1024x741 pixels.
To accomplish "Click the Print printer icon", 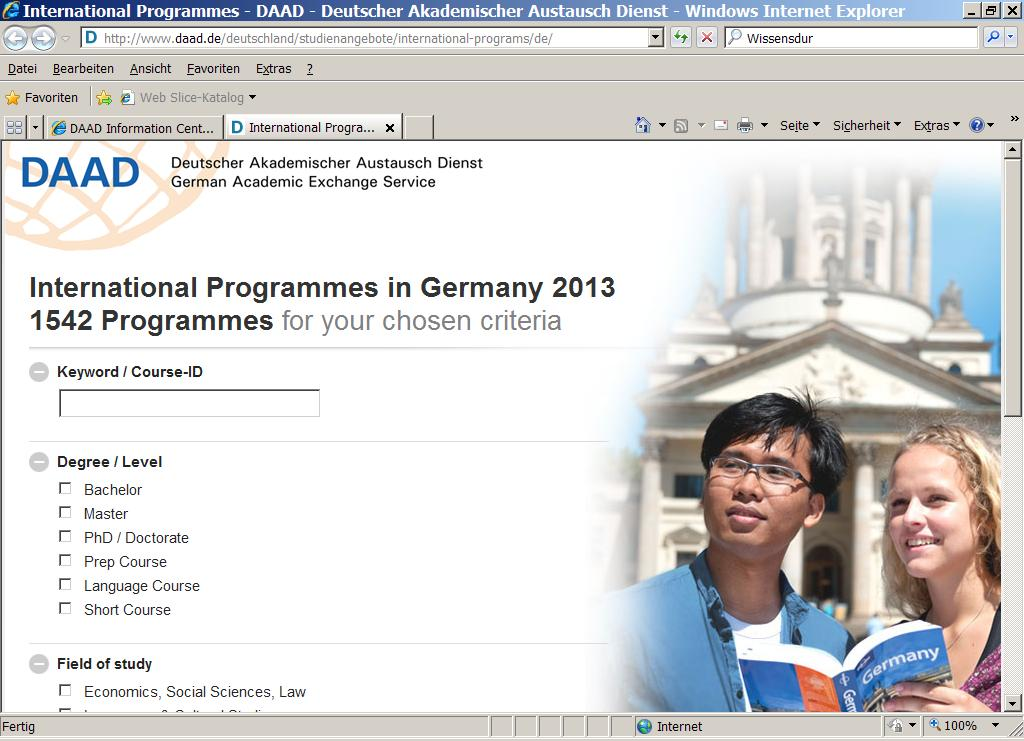I will tap(744, 125).
